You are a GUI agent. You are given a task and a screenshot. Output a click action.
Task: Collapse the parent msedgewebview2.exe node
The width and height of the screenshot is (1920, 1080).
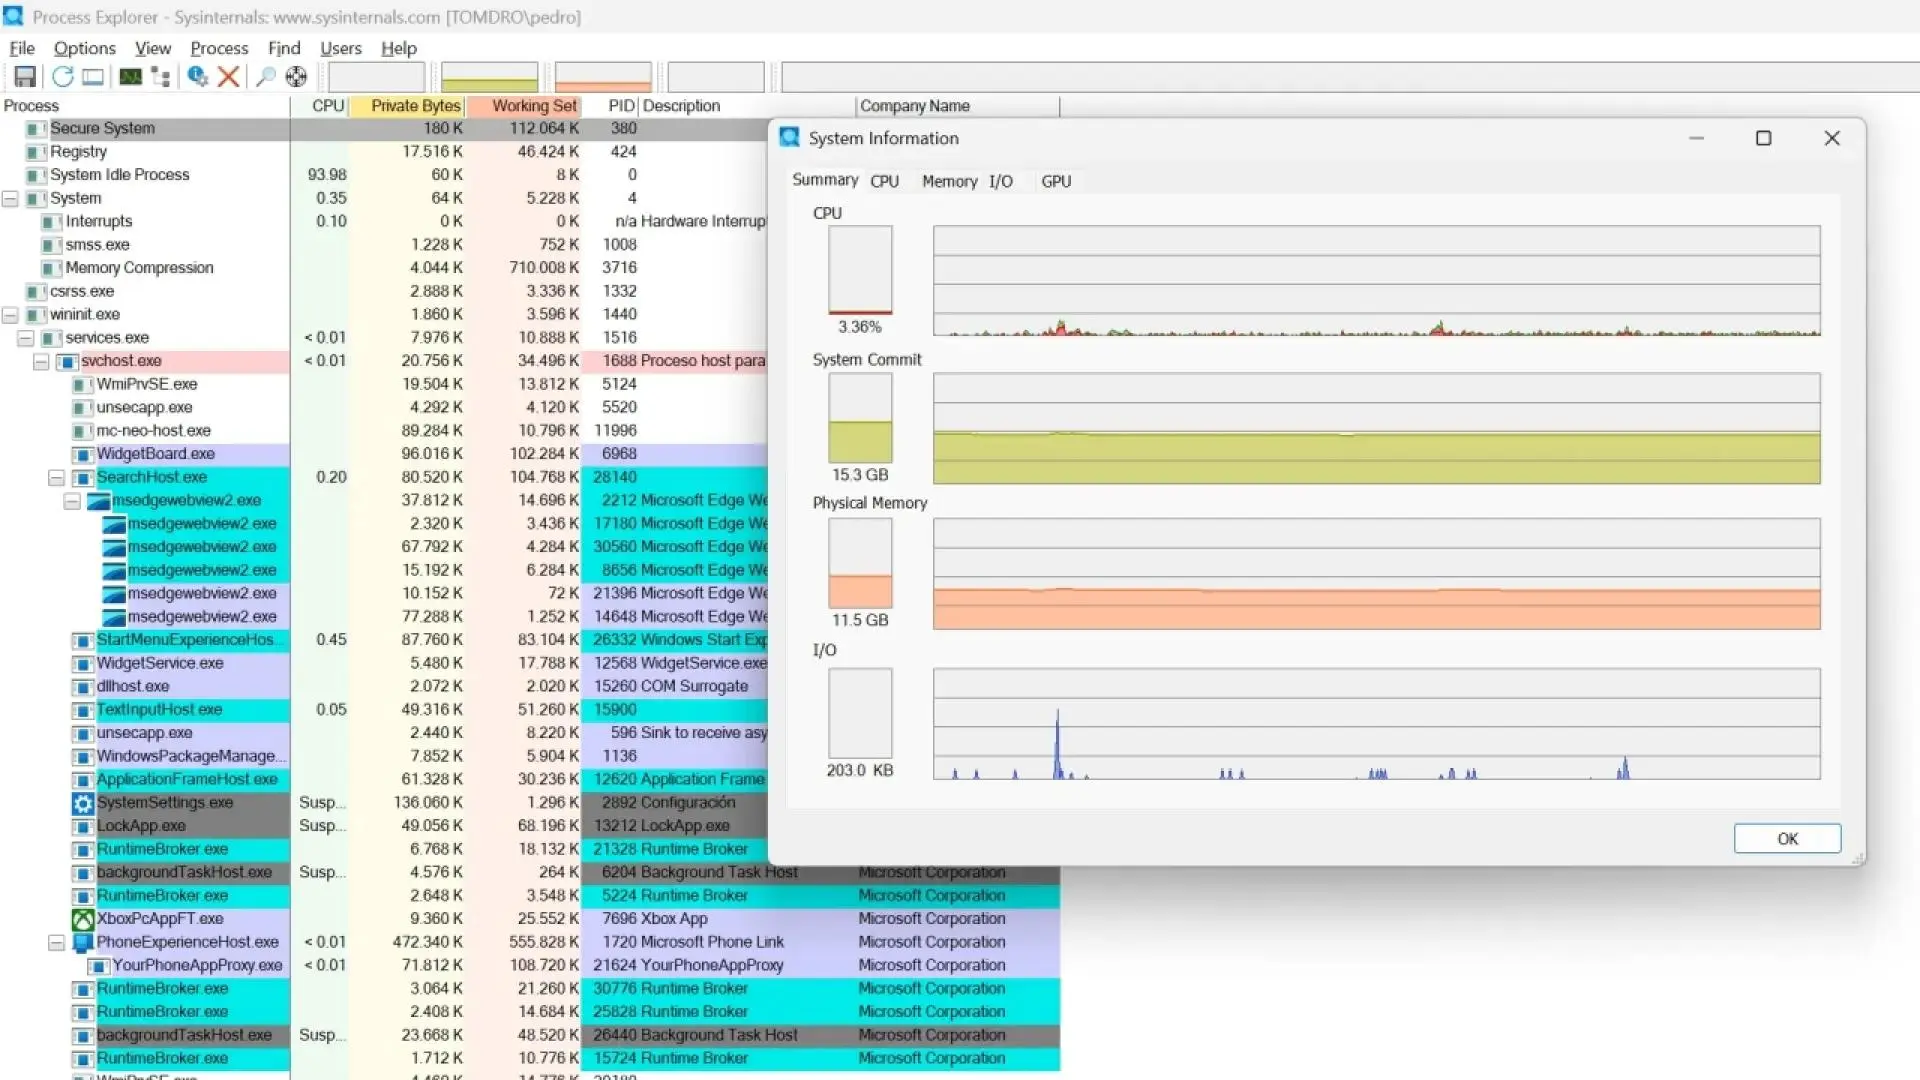[72, 501]
